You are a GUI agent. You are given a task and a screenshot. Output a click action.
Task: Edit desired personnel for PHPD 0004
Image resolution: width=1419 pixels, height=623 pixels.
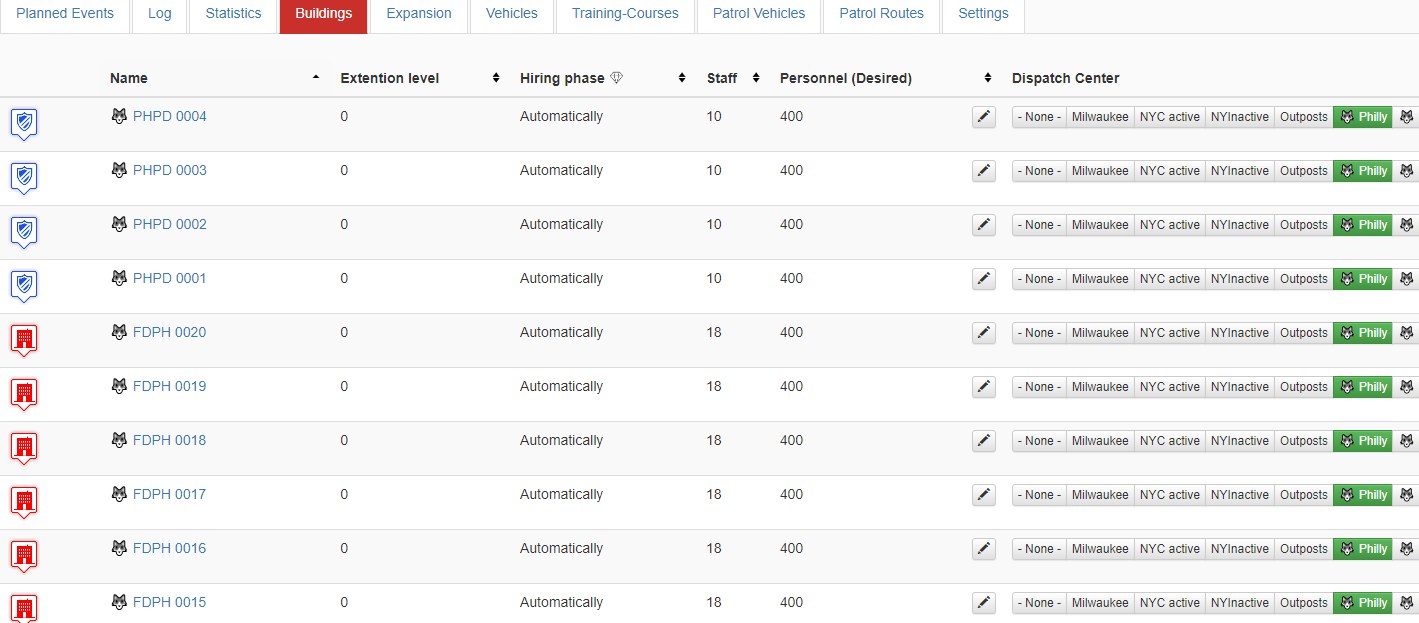point(984,117)
